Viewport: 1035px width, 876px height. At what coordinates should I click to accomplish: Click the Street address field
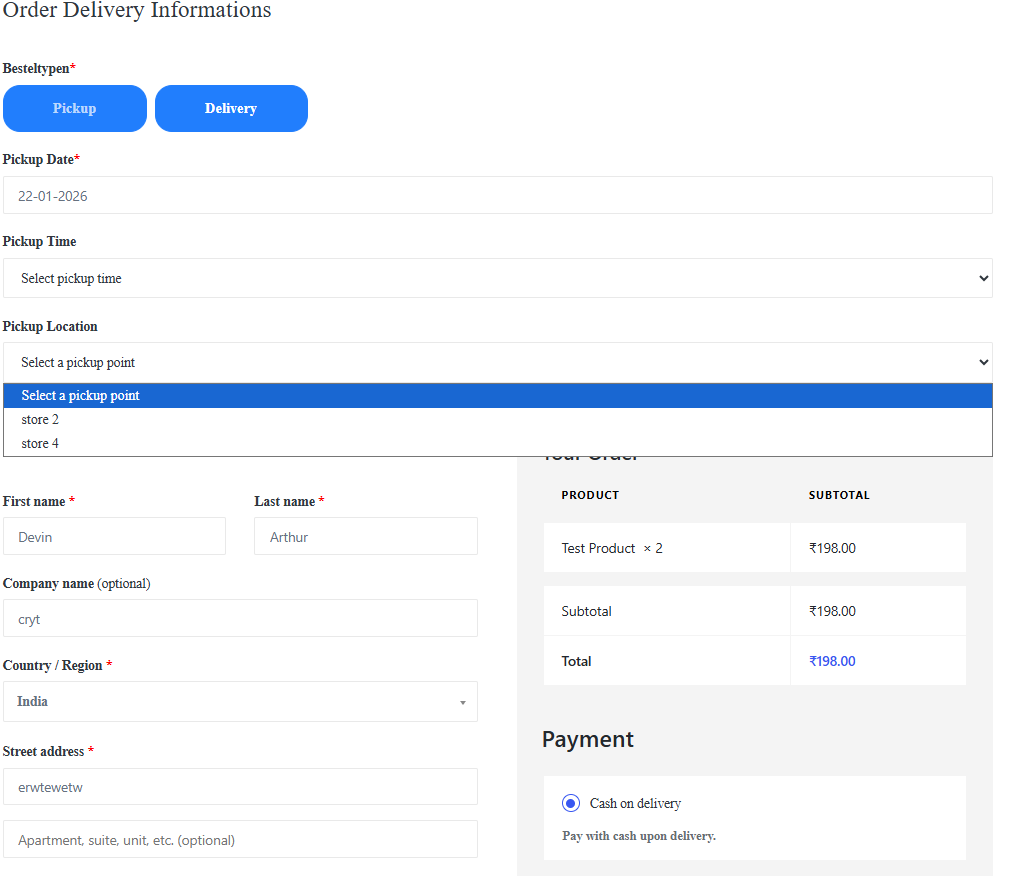coord(240,787)
